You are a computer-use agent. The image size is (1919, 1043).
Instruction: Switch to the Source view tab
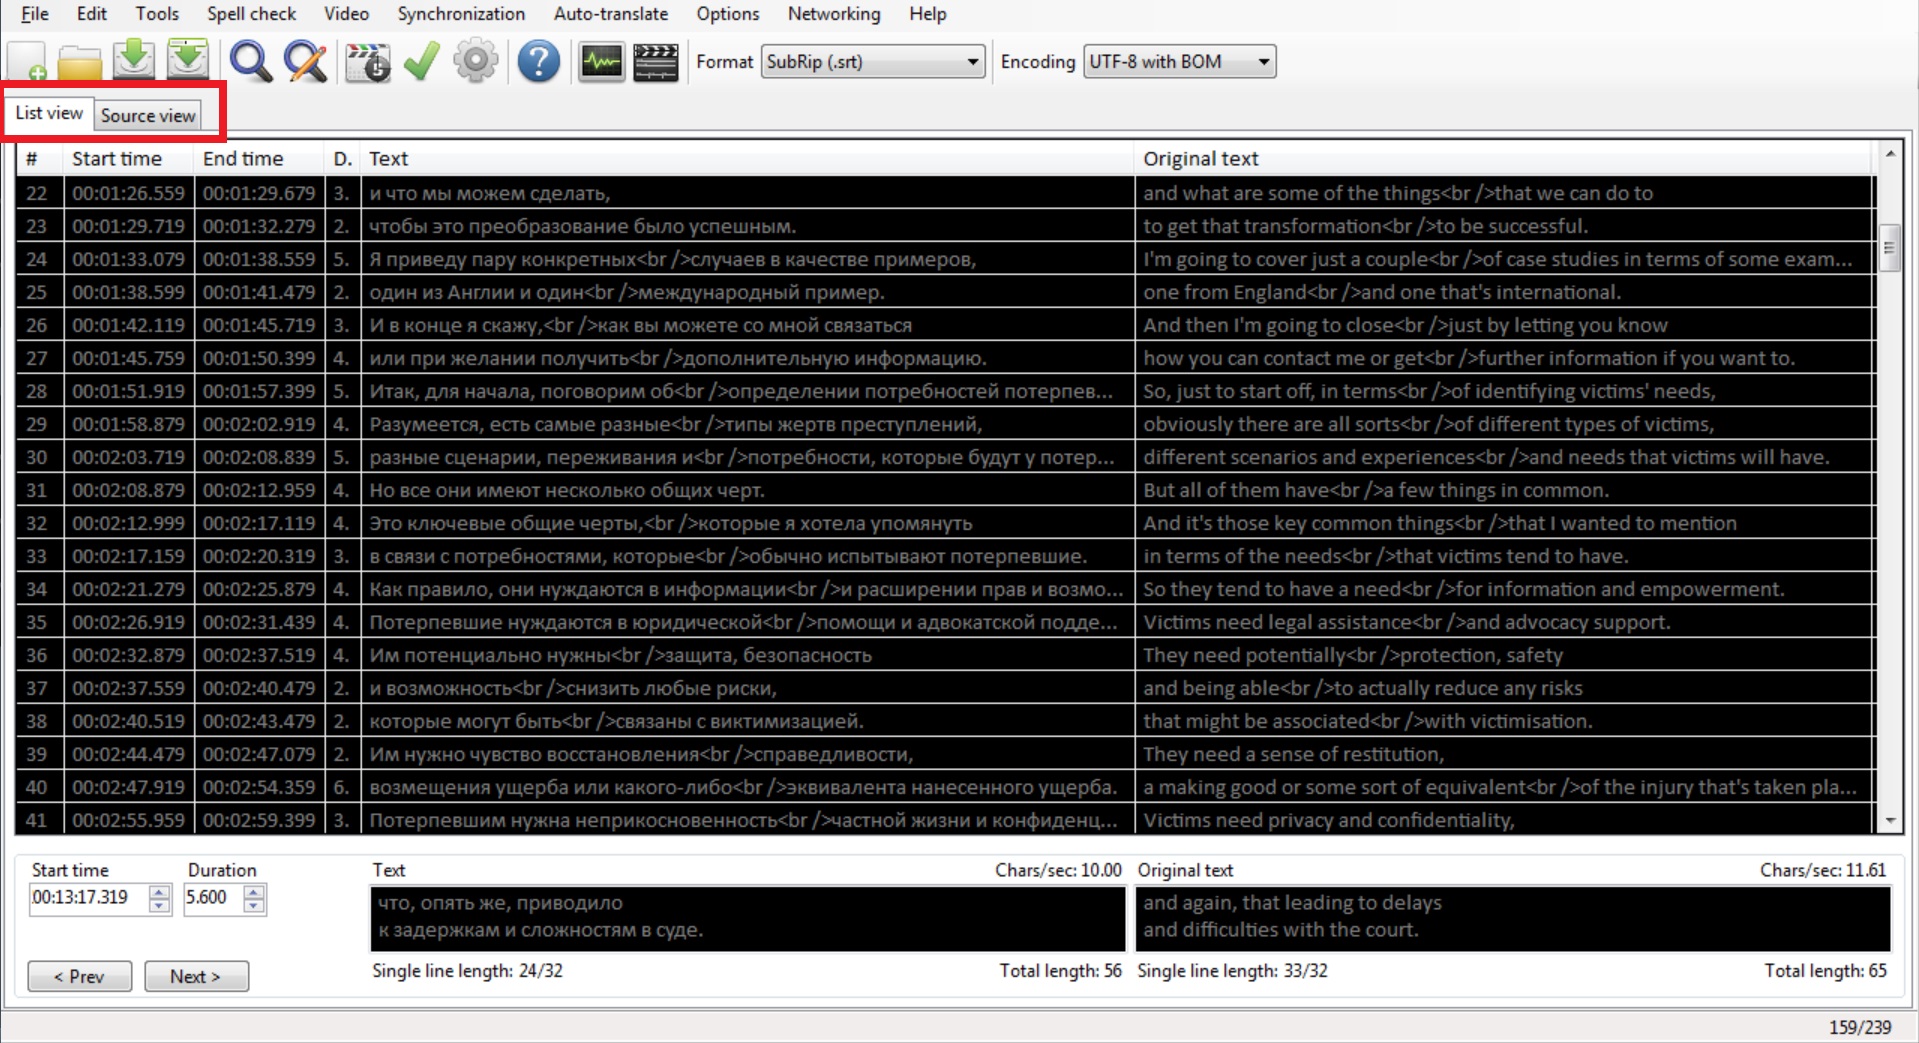[x=148, y=115]
